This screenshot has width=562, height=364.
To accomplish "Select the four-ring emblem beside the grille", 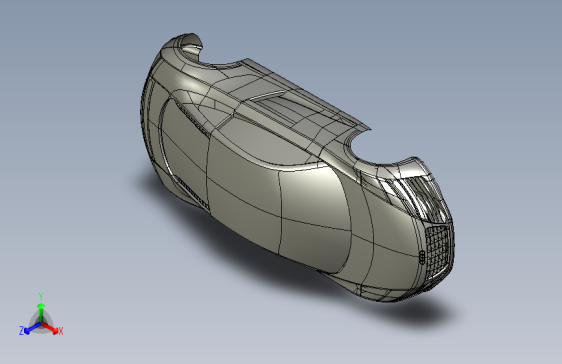I will coord(422,257).
